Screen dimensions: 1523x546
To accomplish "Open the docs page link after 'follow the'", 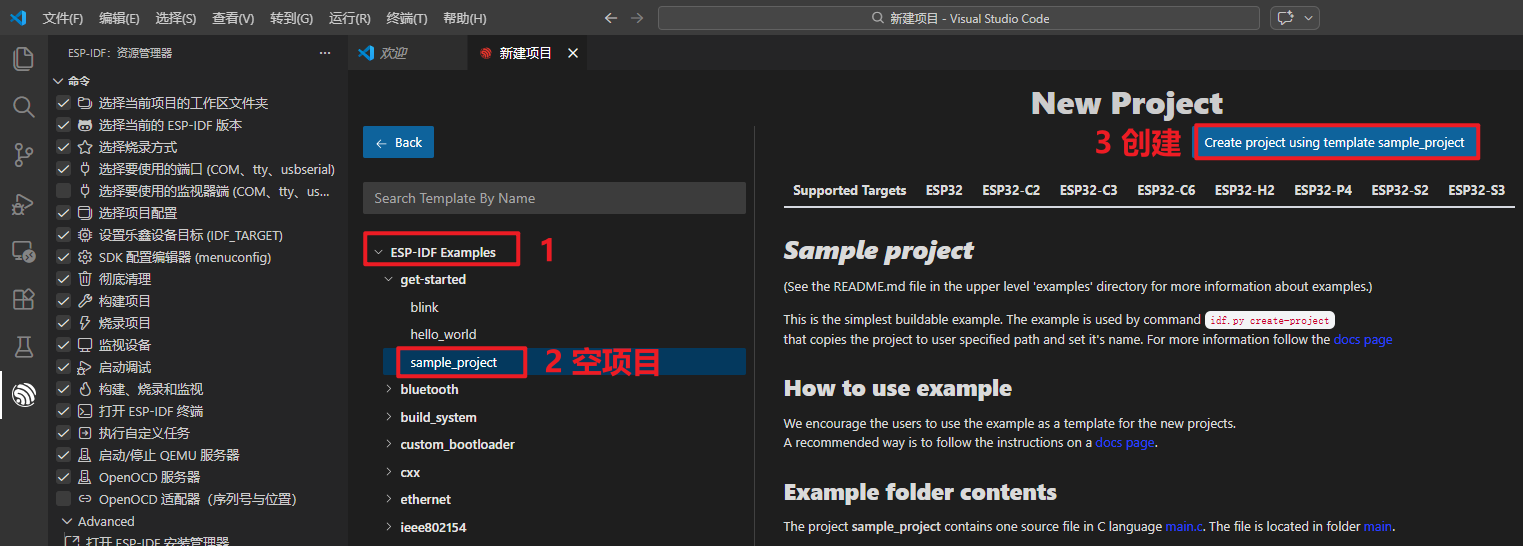I will [1363, 340].
